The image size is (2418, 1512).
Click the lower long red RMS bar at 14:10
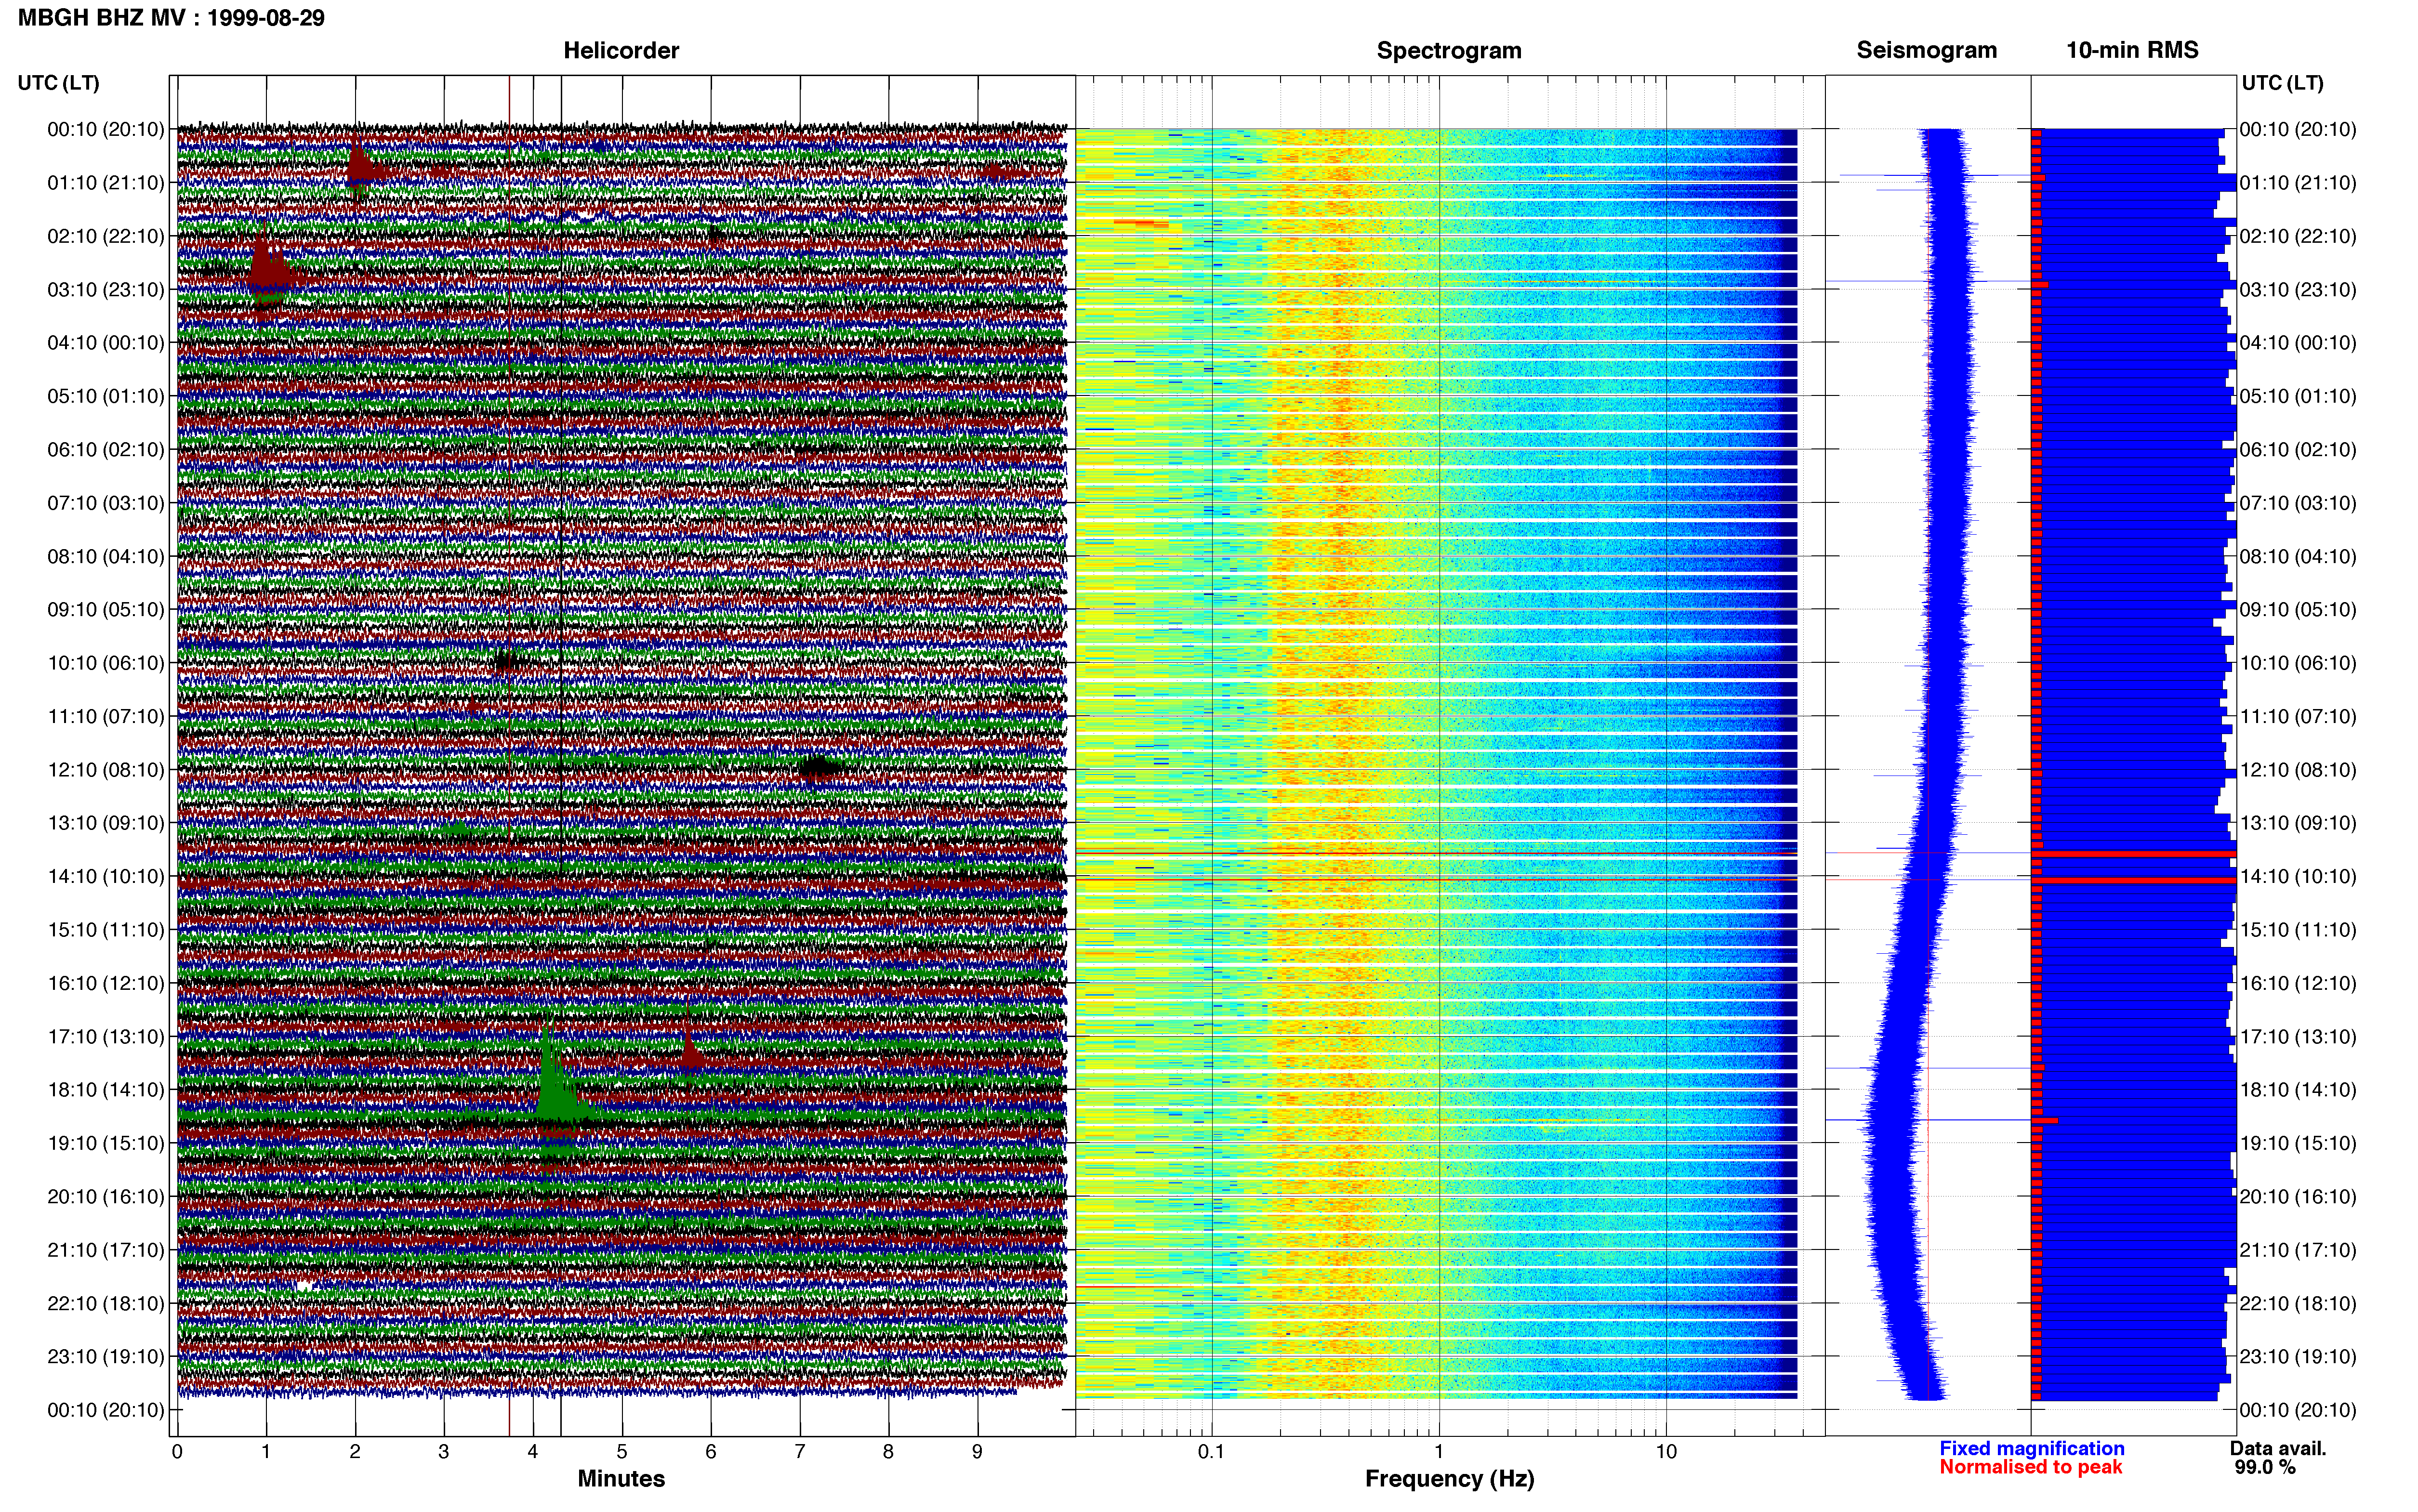(x=2135, y=880)
